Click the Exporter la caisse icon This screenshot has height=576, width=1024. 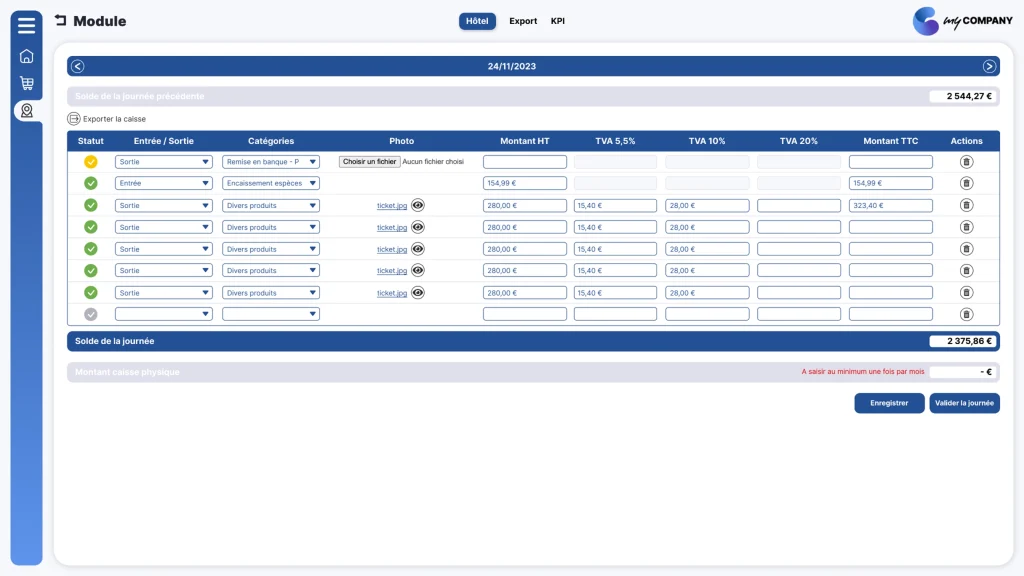(74, 119)
